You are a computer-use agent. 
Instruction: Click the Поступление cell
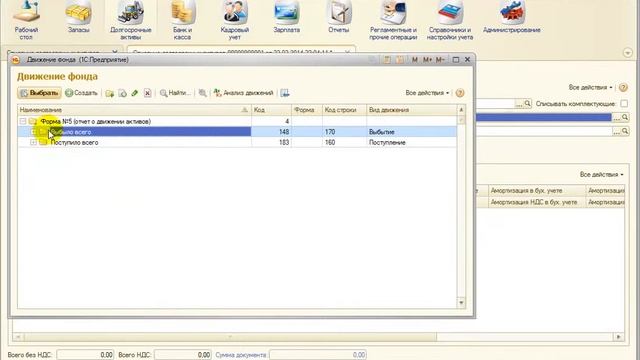pyautogui.click(x=411, y=142)
